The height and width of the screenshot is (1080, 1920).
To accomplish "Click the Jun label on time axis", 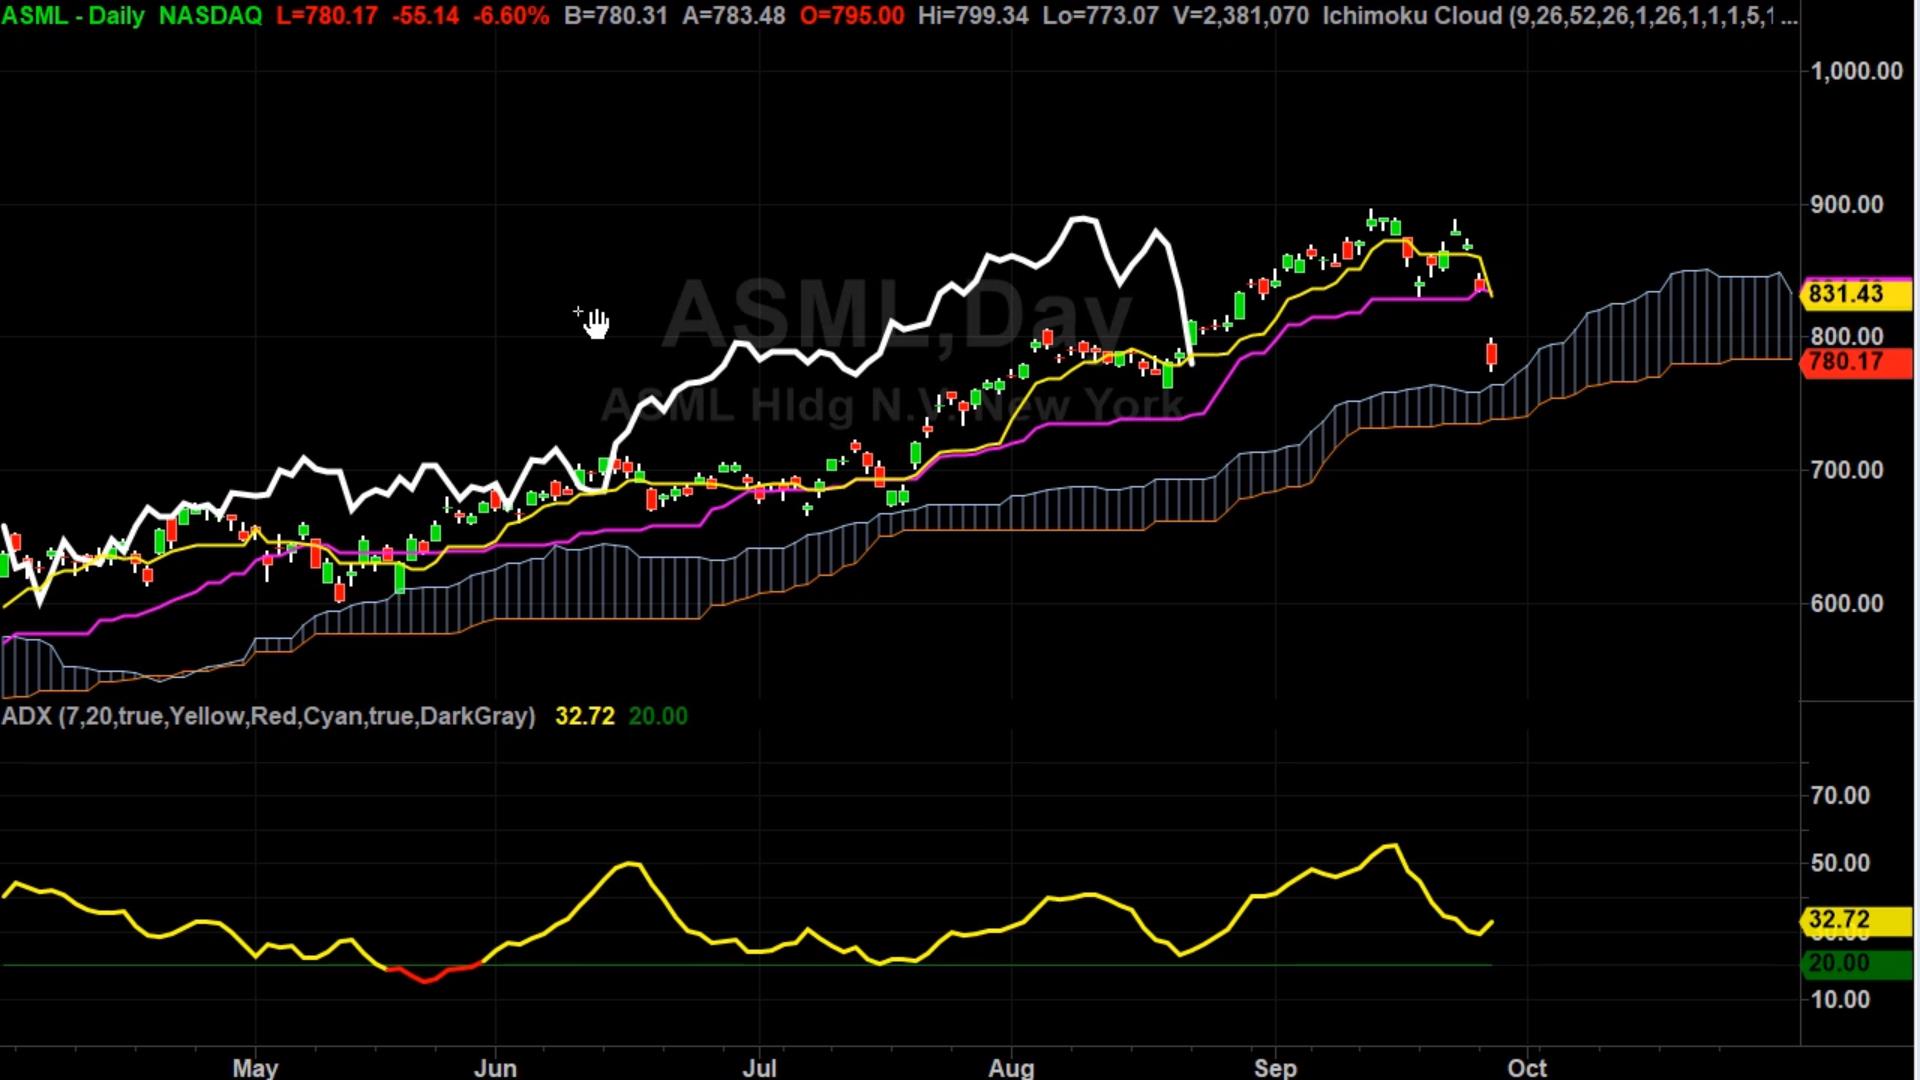I will (x=495, y=1067).
